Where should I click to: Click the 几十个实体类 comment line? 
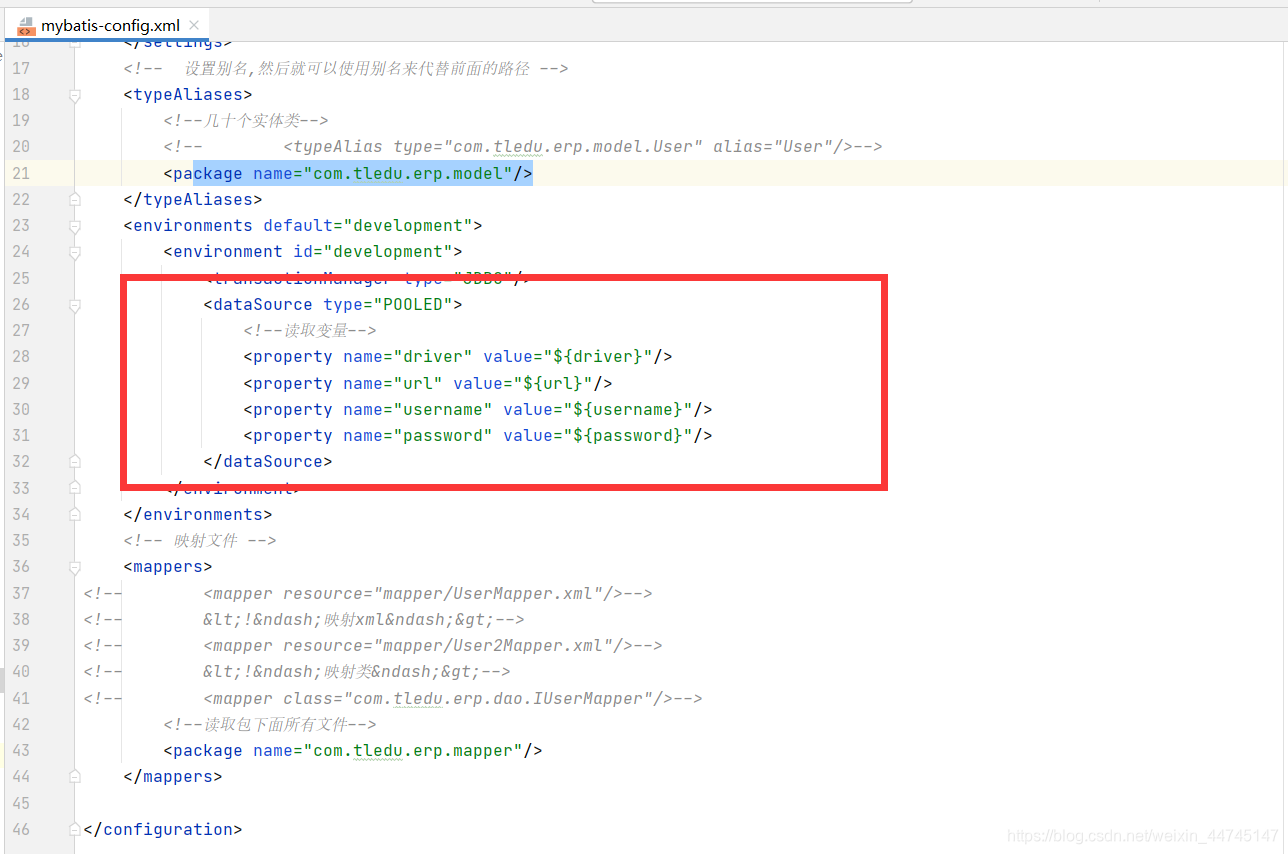pos(246,120)
